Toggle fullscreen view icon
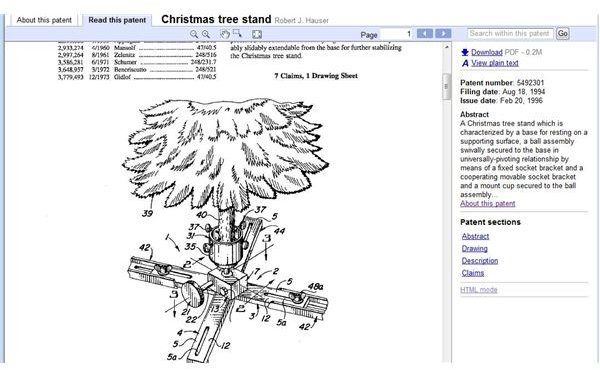 [257, 34]
